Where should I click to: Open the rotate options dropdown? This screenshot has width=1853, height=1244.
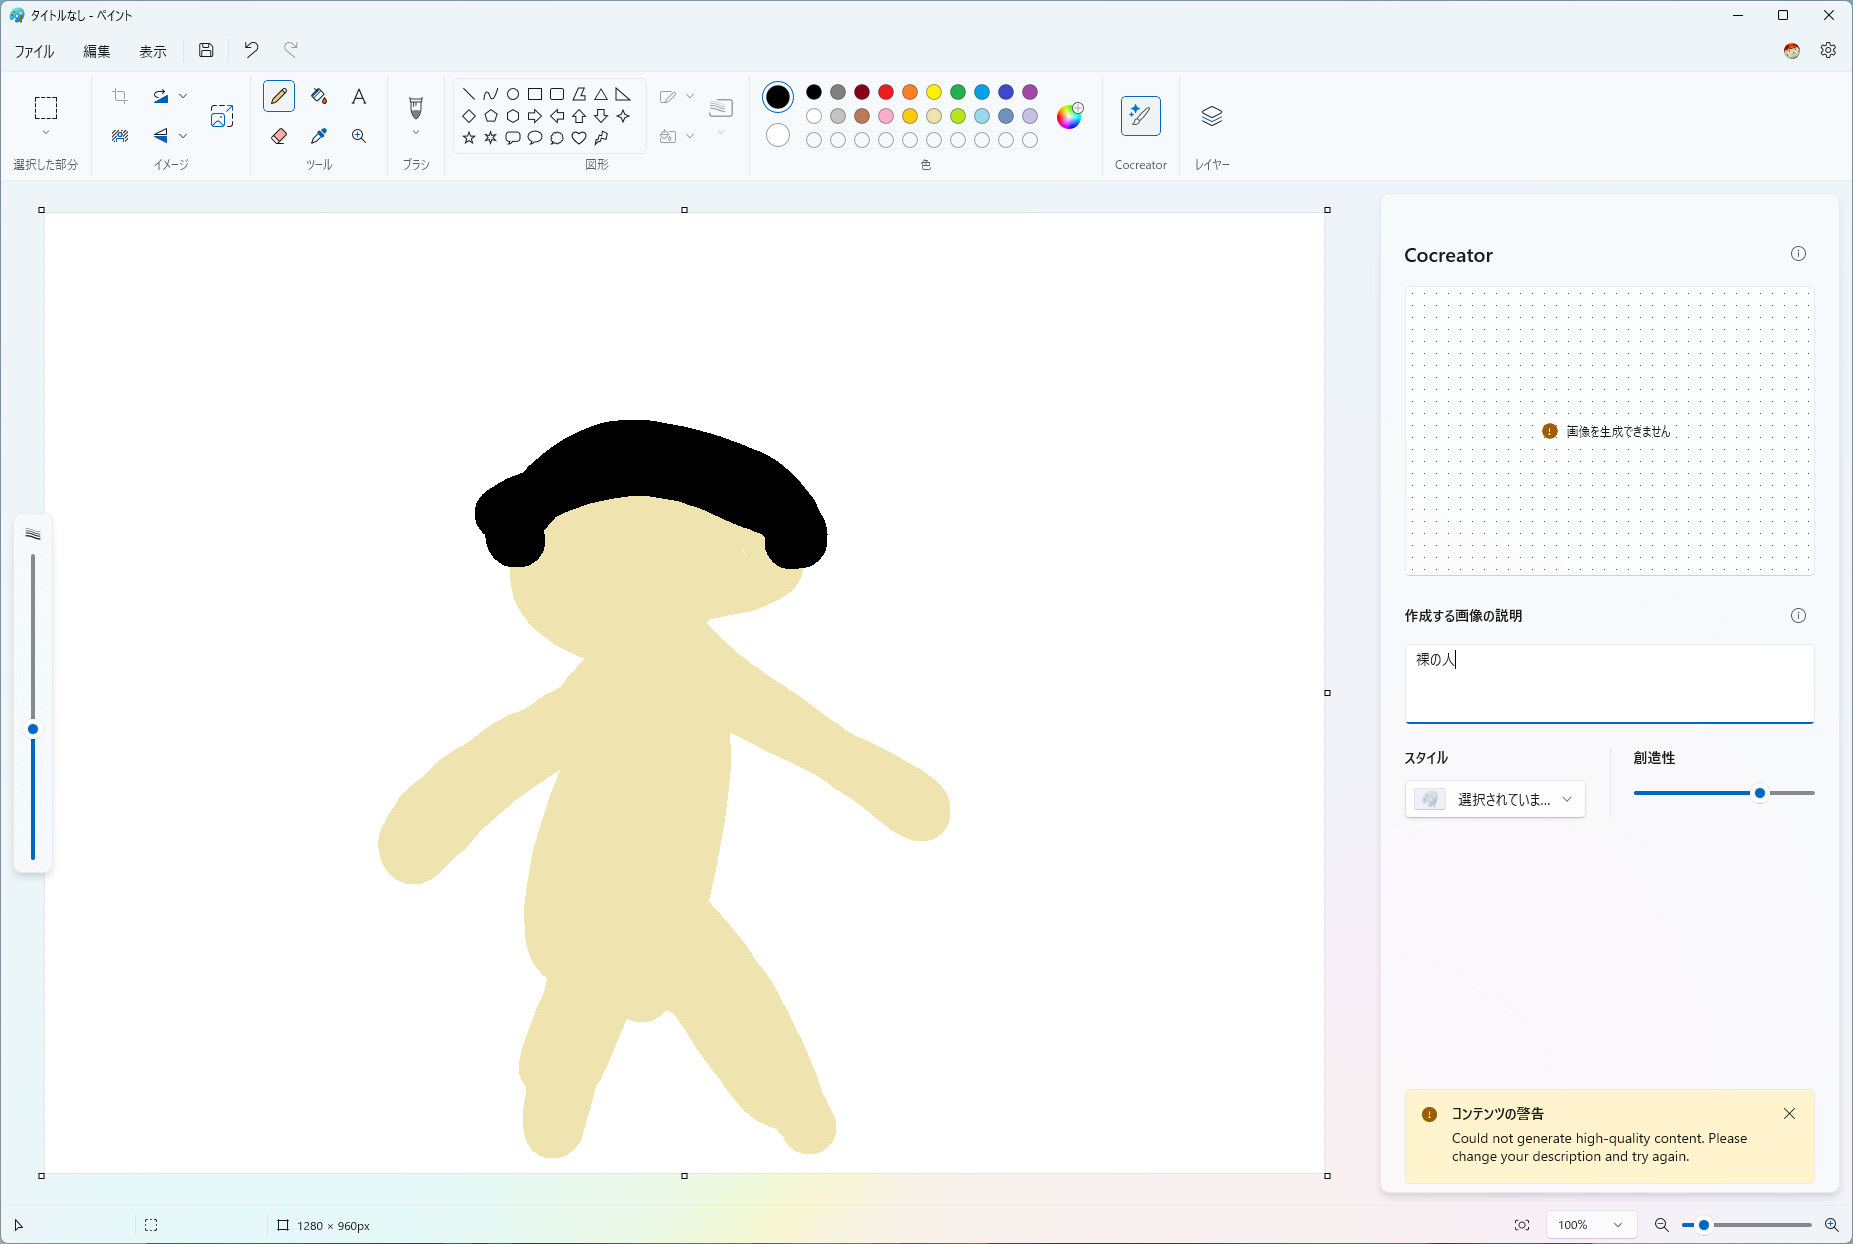183,96
